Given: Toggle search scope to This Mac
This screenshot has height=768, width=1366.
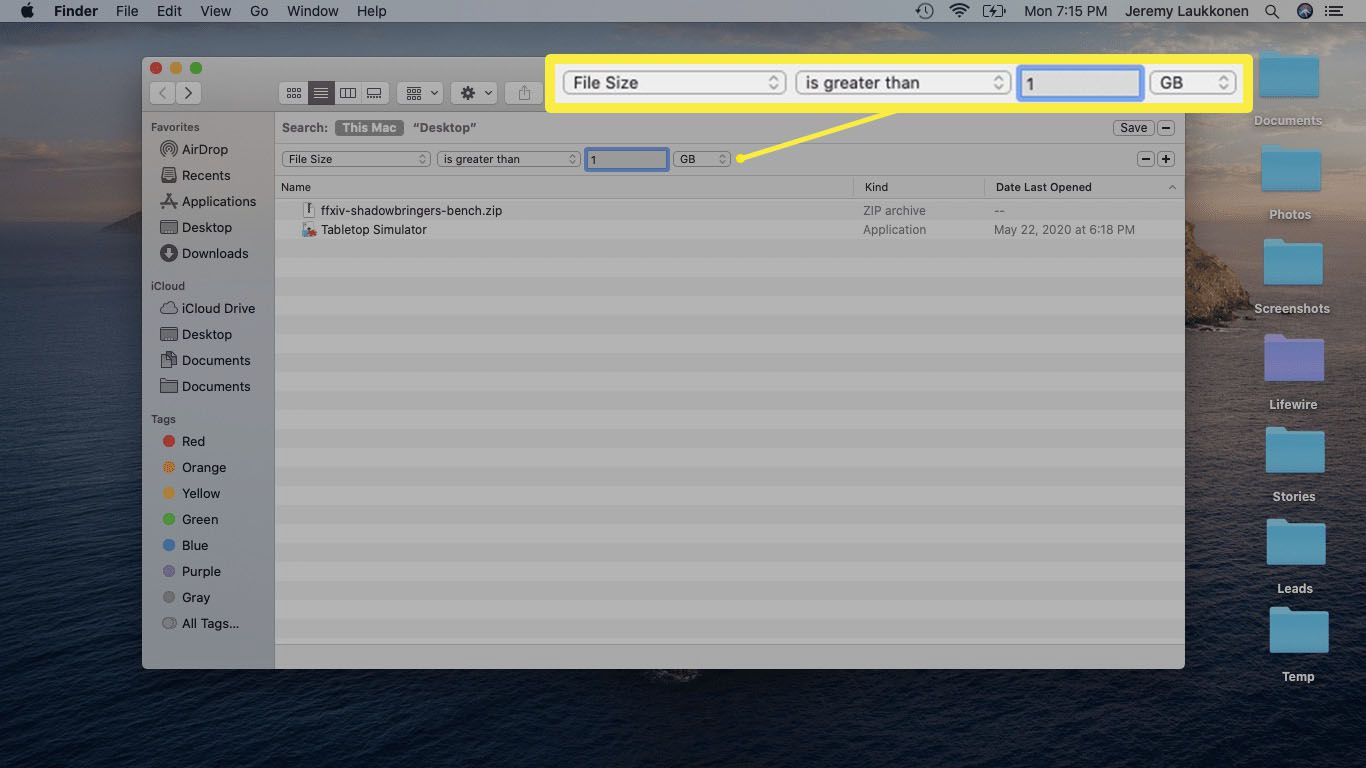Looking at the screenshot, I should coord(369,128).
